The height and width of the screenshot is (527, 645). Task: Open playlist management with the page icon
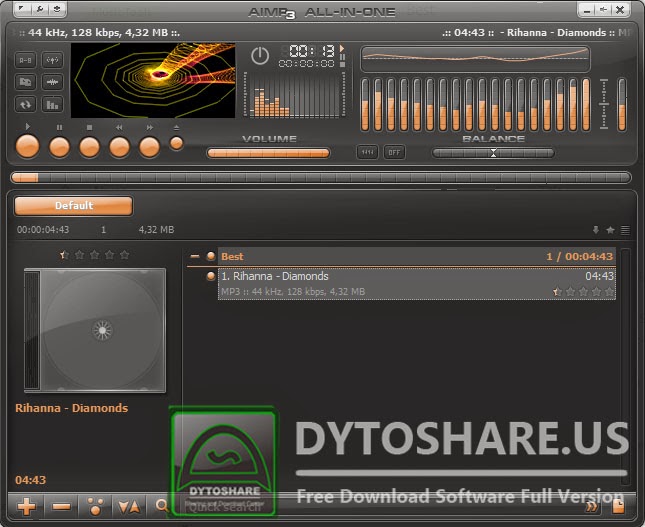(x=618, y=506)
